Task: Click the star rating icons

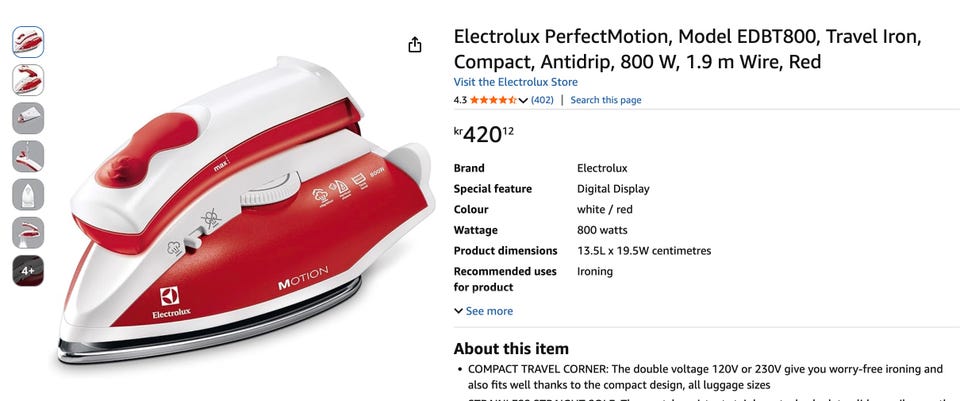Action: pyautogui.click(x=492, y=100)
